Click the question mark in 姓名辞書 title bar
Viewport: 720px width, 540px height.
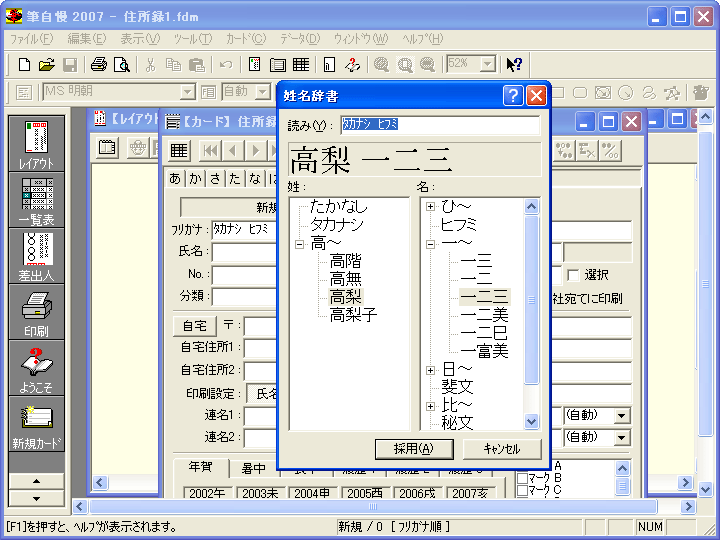[513, 96]
